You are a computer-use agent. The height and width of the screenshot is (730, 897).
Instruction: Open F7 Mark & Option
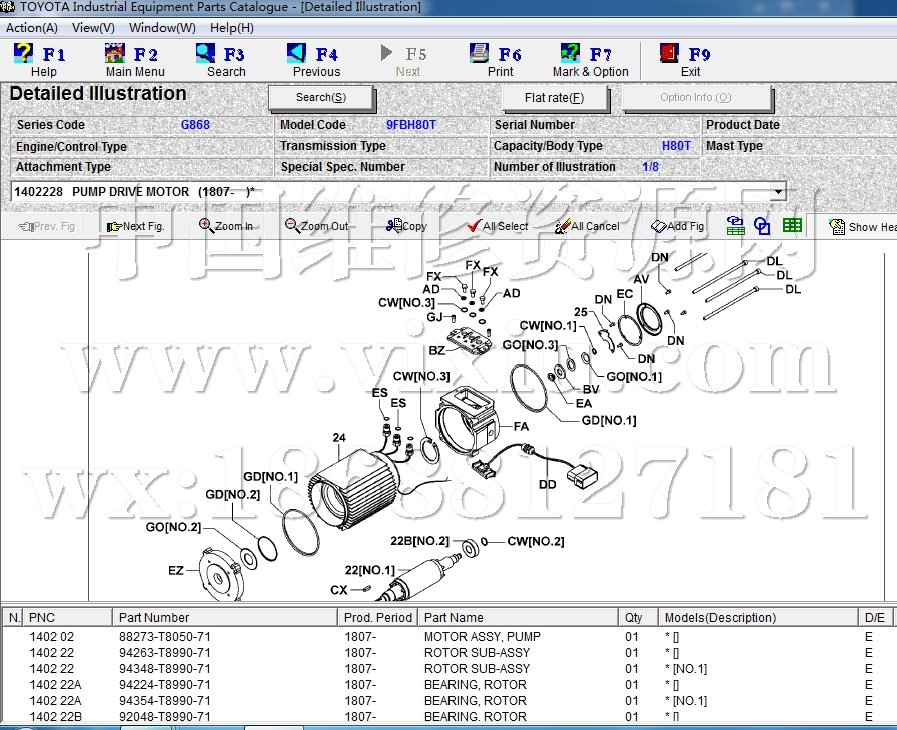(590, 60)
